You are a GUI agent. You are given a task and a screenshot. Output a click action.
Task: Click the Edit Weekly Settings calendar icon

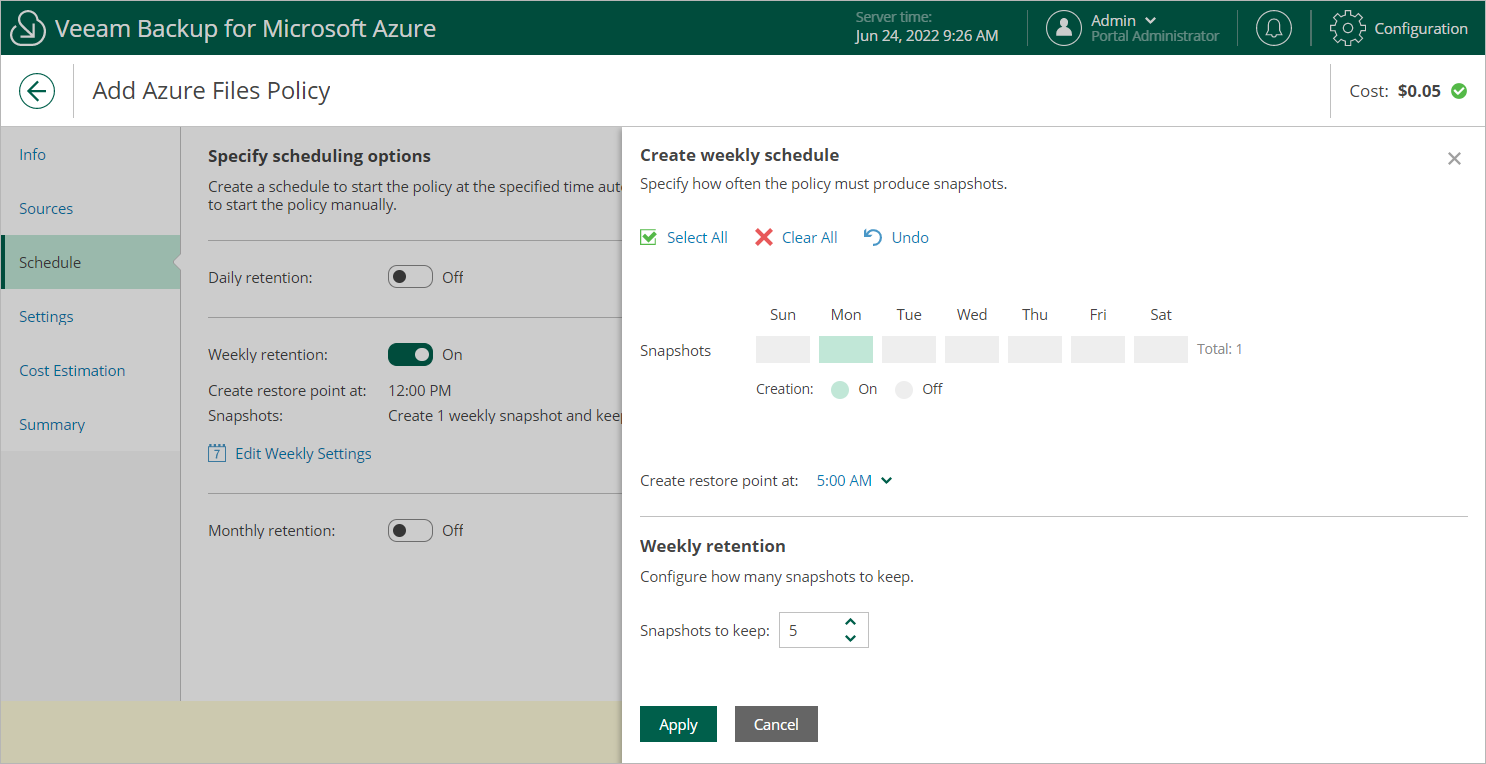(x=217, y=454)
